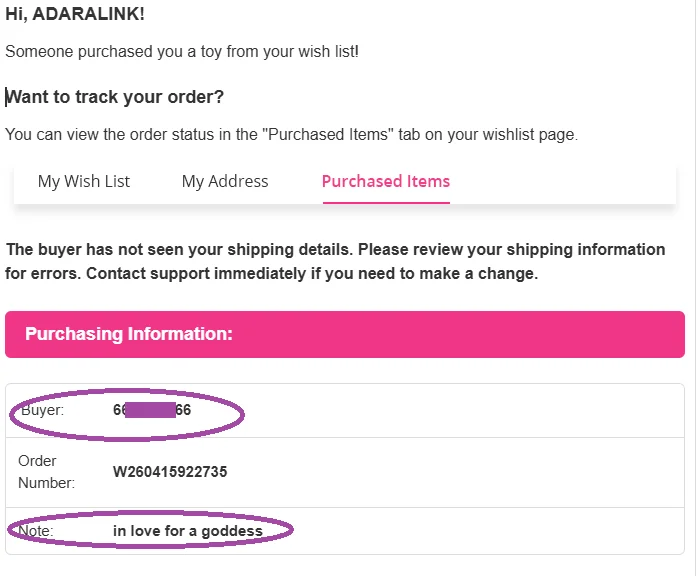Switch to the My Address tab
The width and height of the screenshot is (698, 576).
point(225,181)
